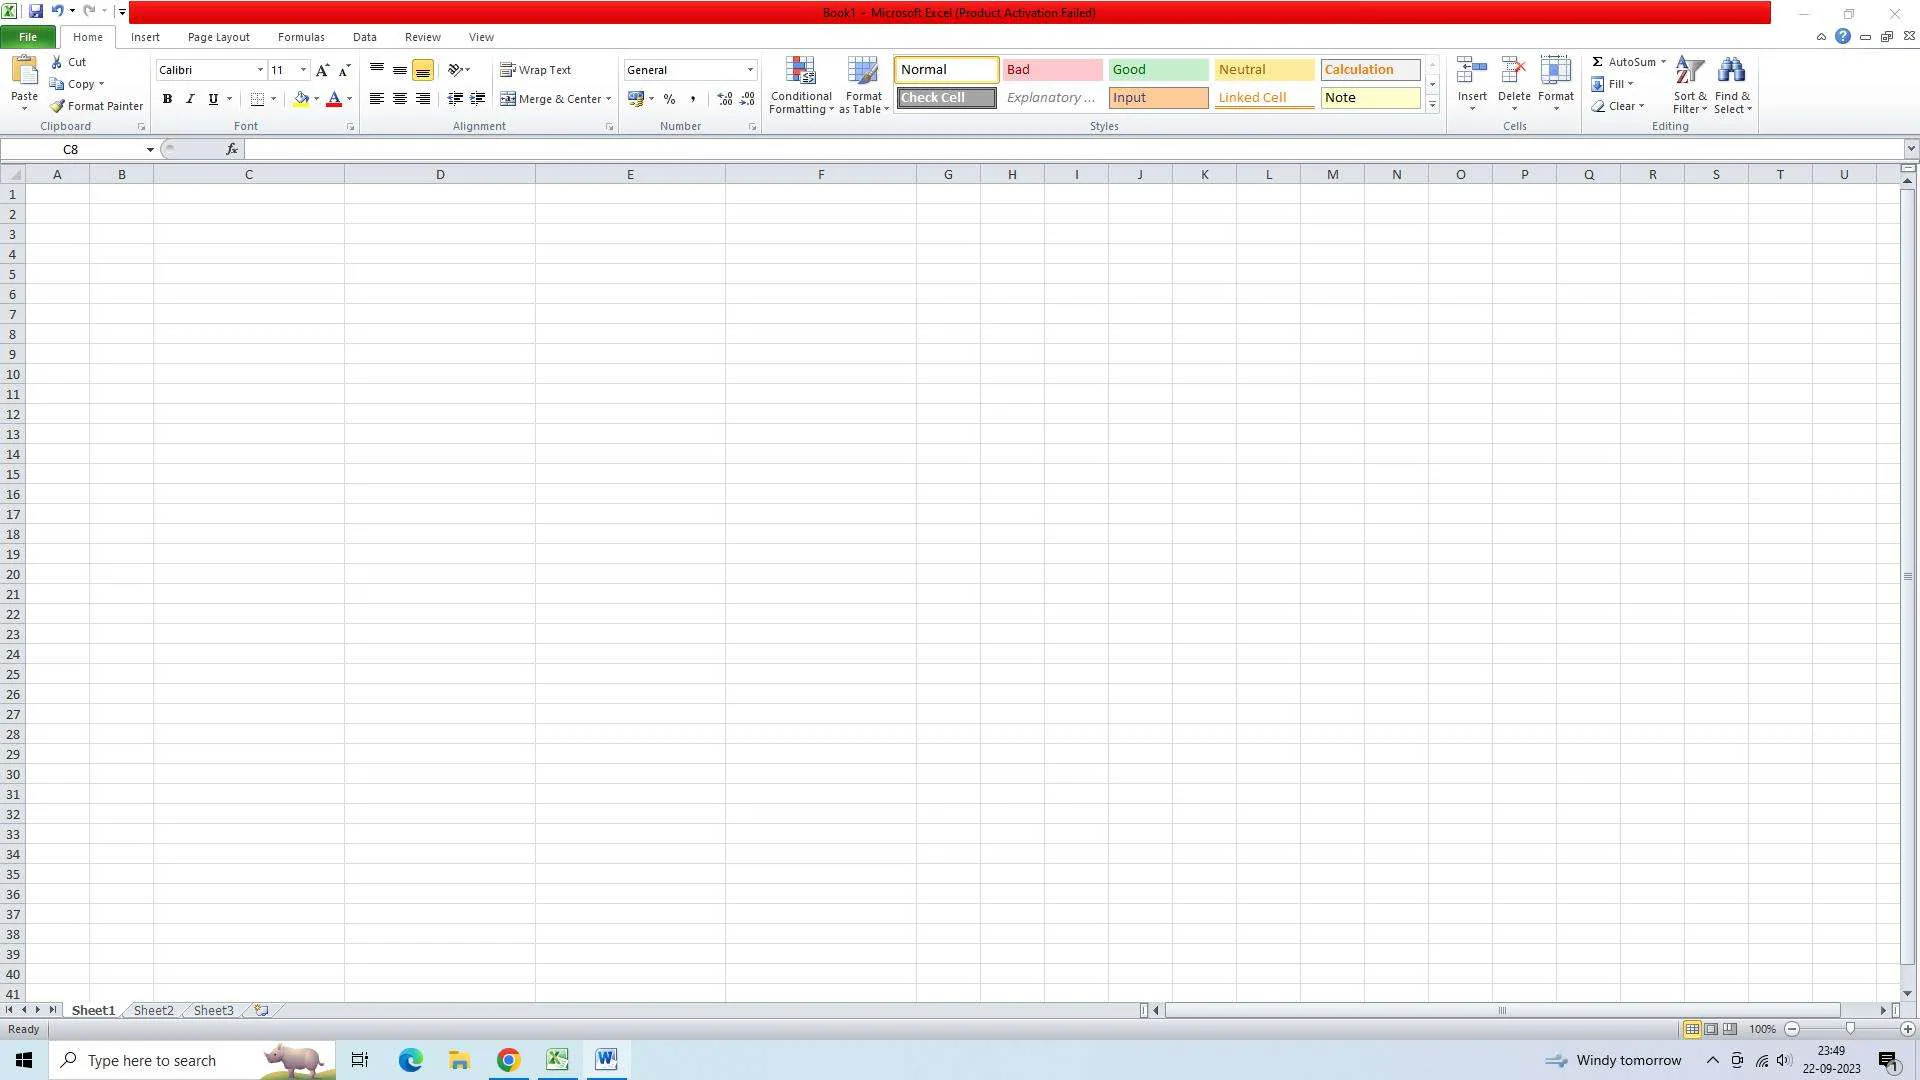Toggle Bold formatting on cells
1920x1080 pixels.
166,99
